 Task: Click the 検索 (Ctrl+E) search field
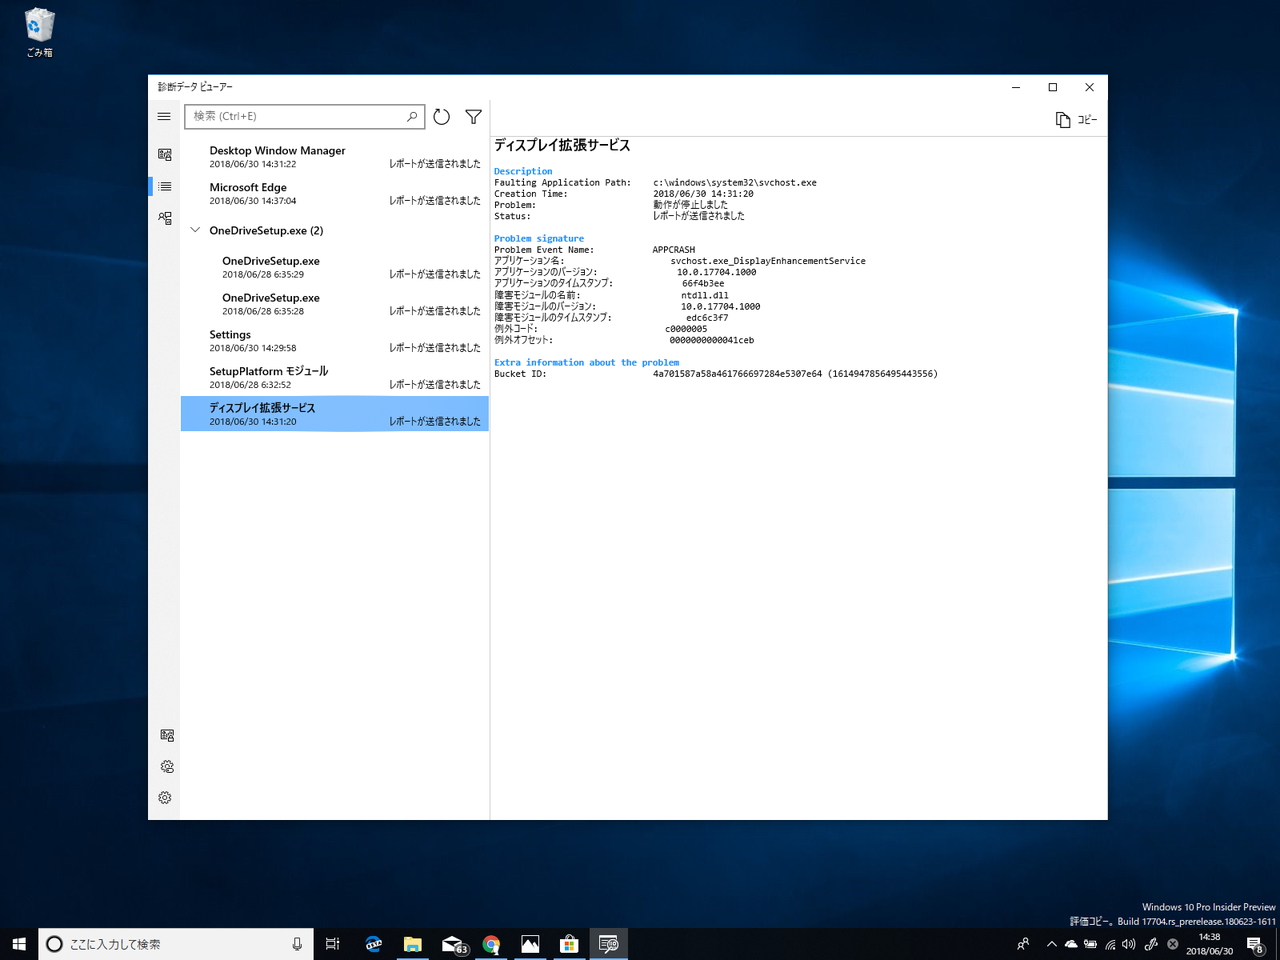296,117
